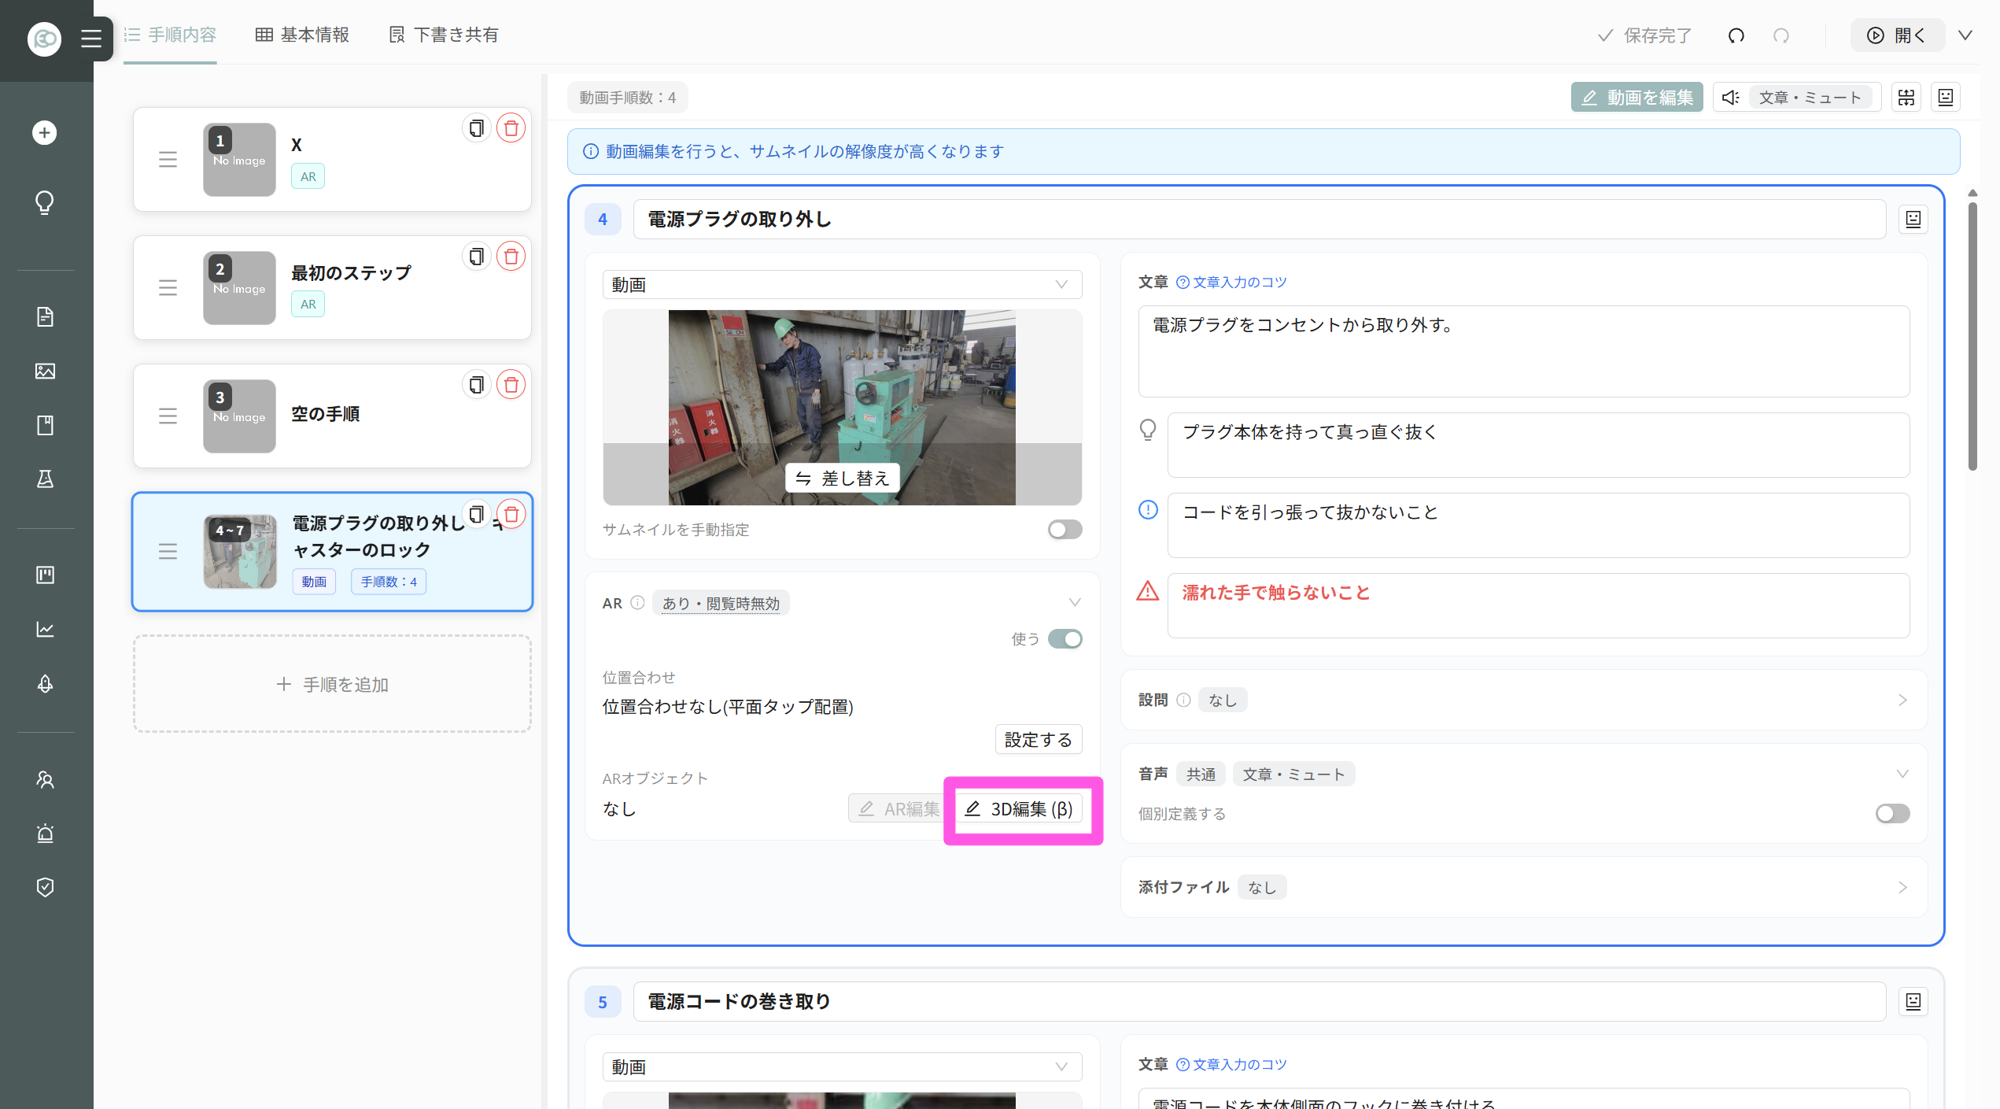Click the undo arrow in top bar

(x=1736, y=36)
